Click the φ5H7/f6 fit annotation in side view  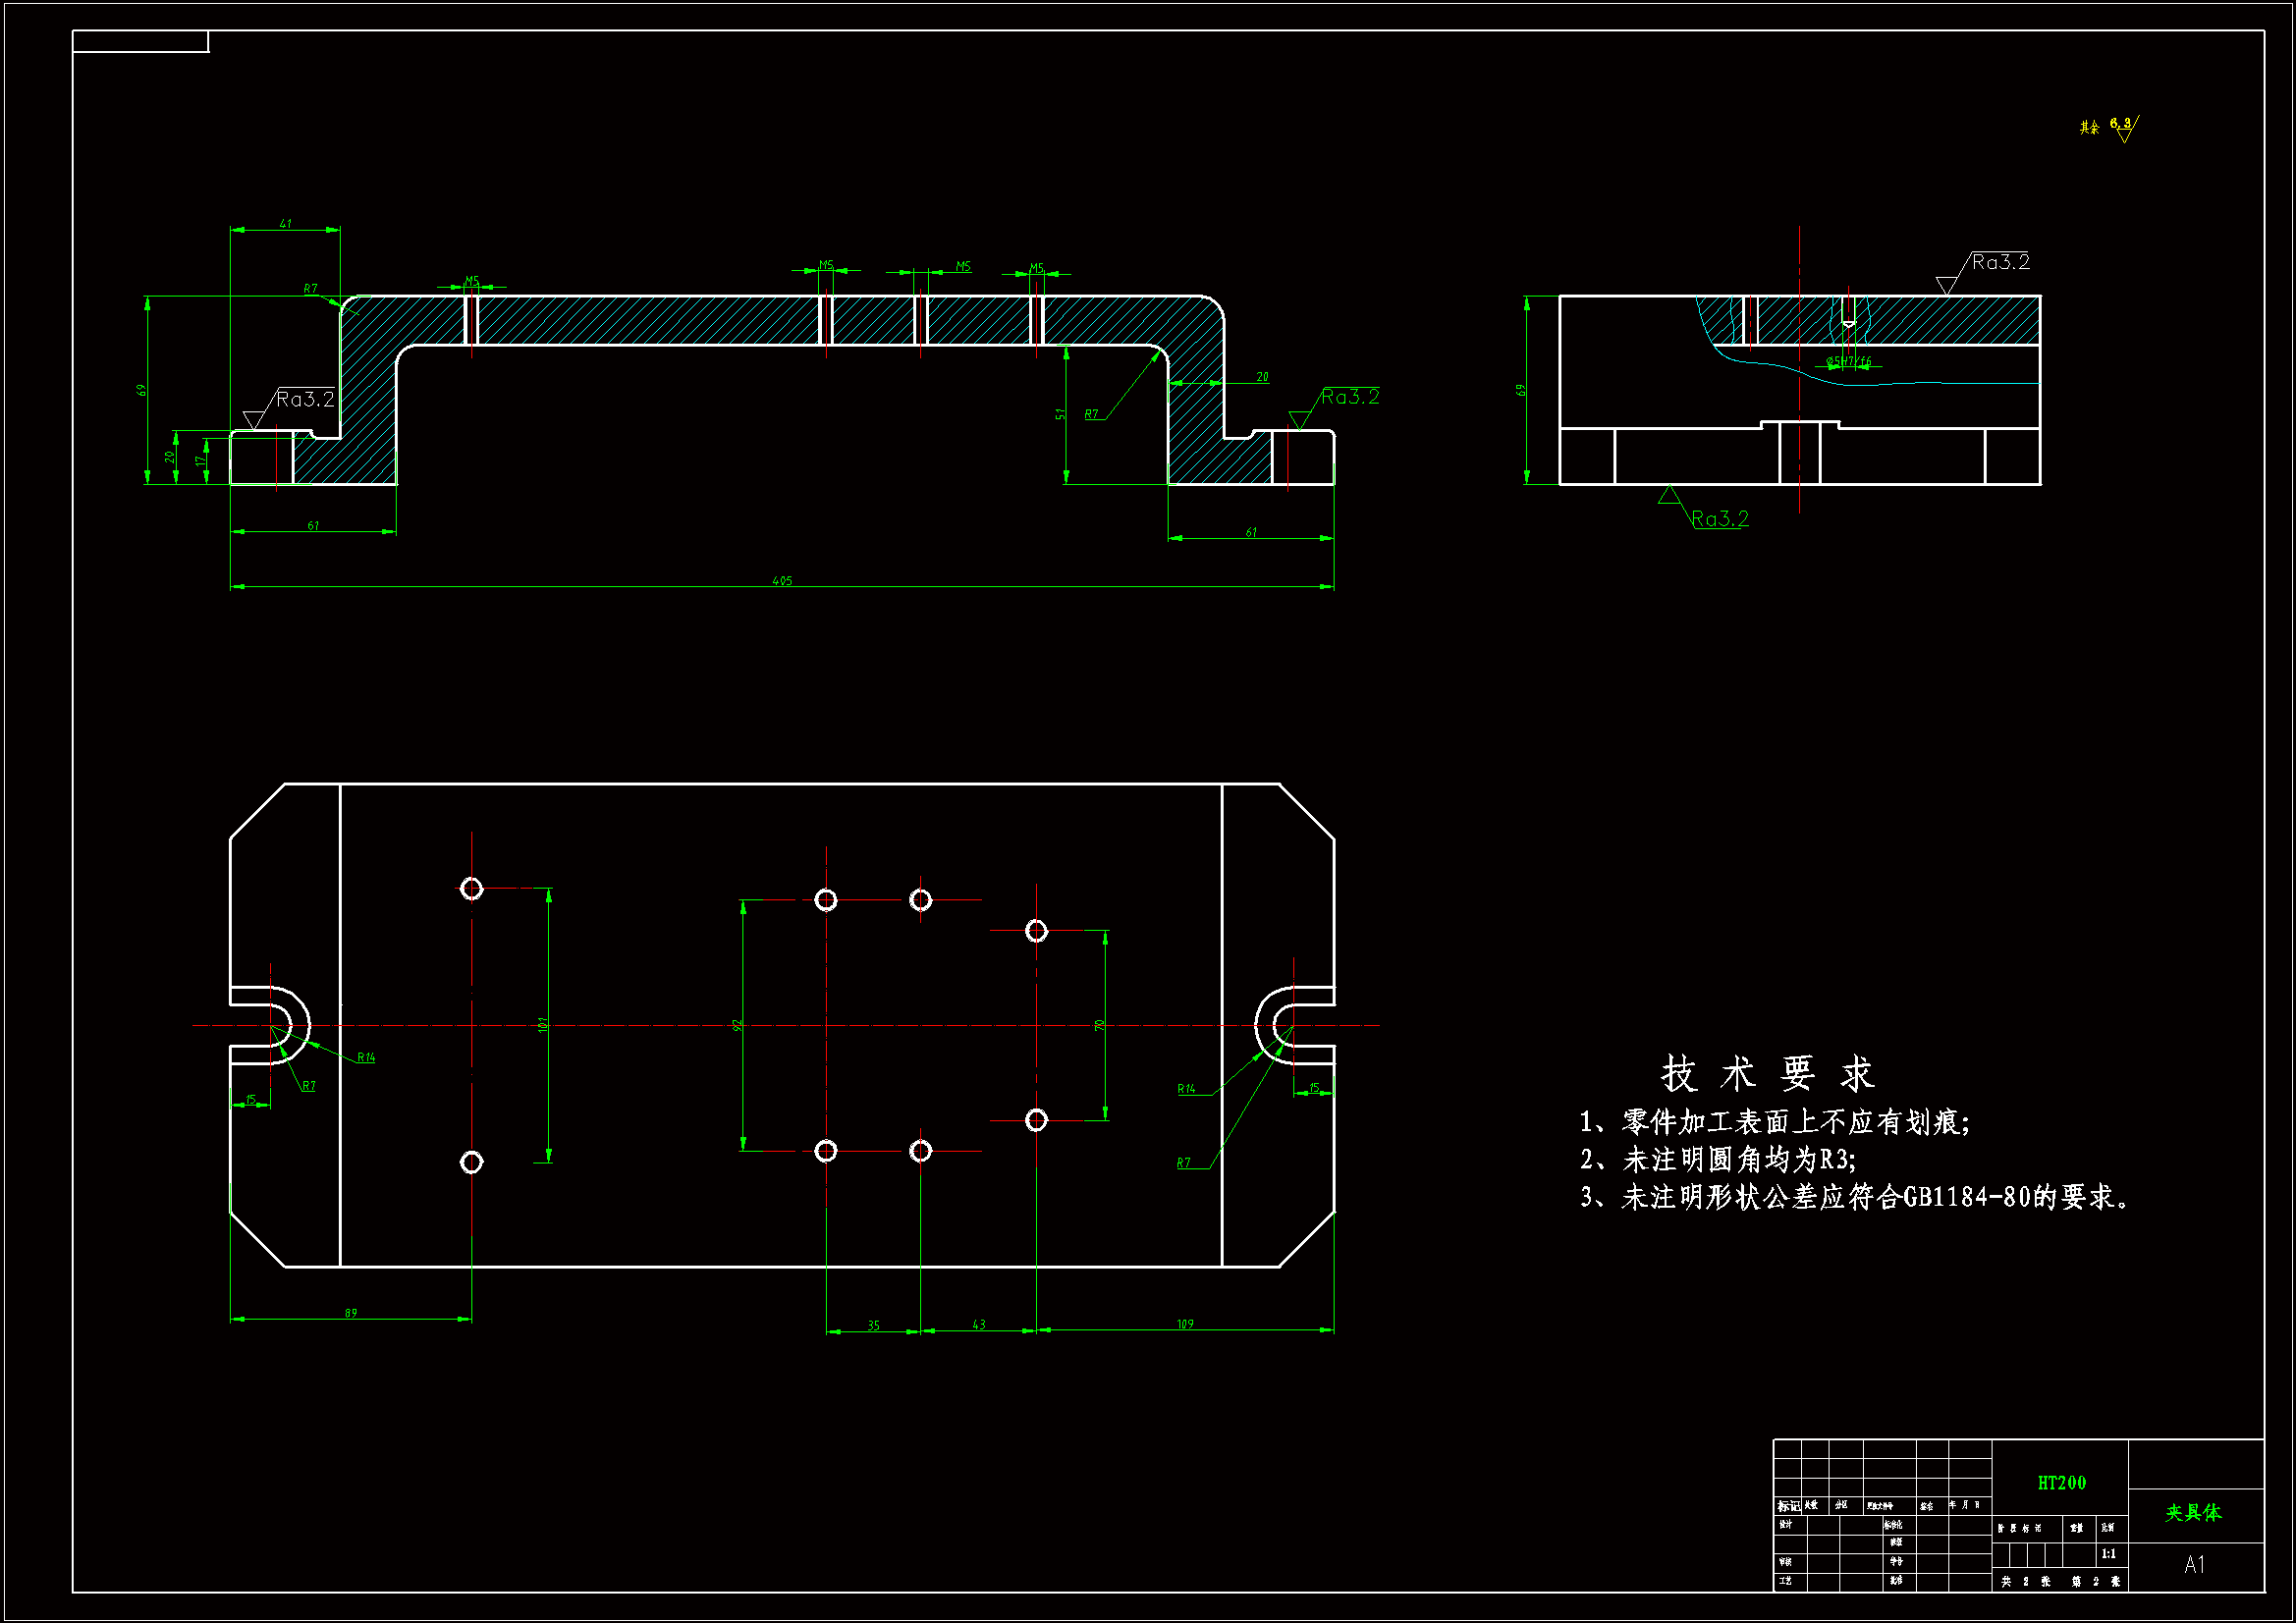coord(1848,361)
